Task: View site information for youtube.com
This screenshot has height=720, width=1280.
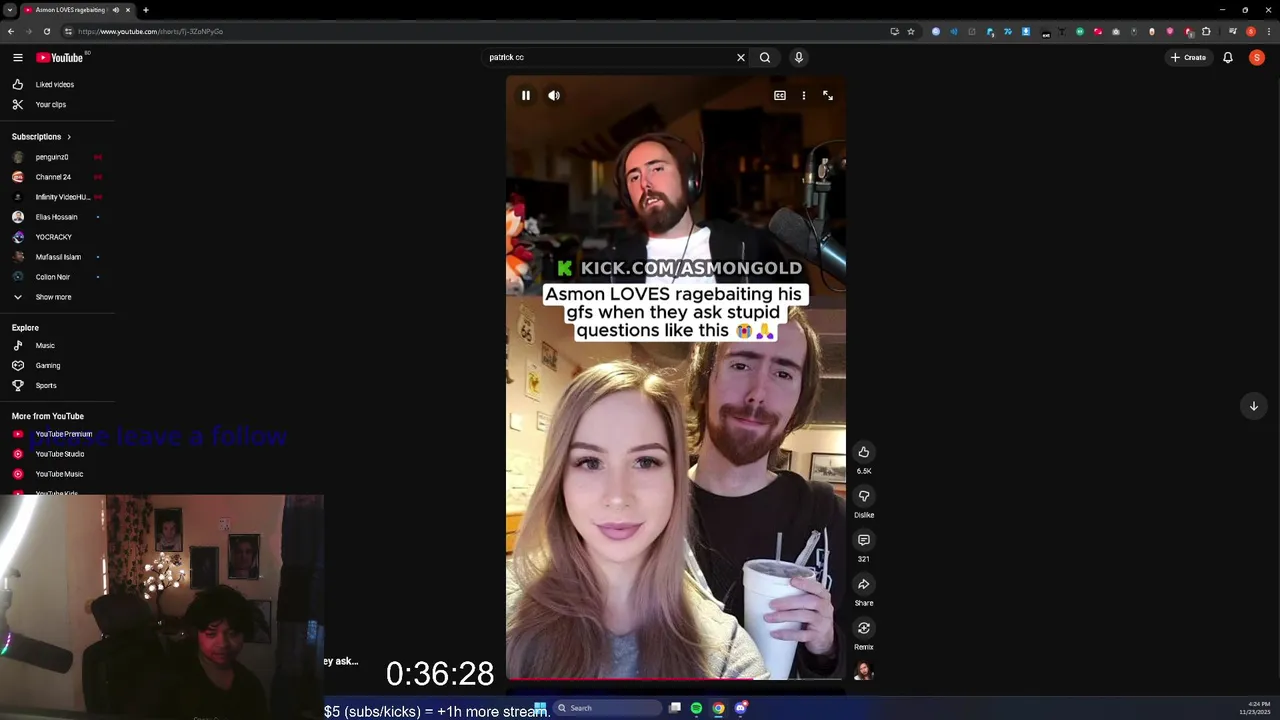Action: pyautogui.click(x=67, y=31)
